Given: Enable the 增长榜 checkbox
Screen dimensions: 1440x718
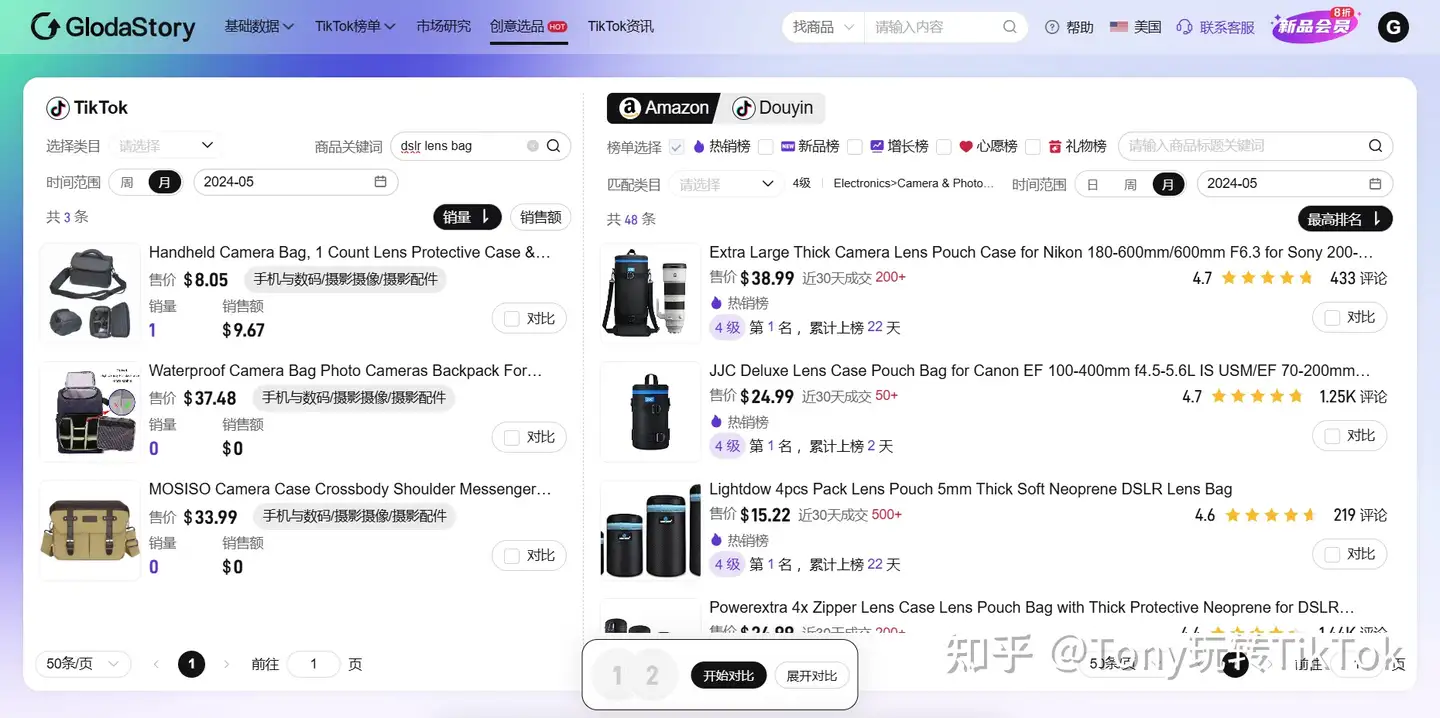Looking at the screenshot, I should pos(855,147).
